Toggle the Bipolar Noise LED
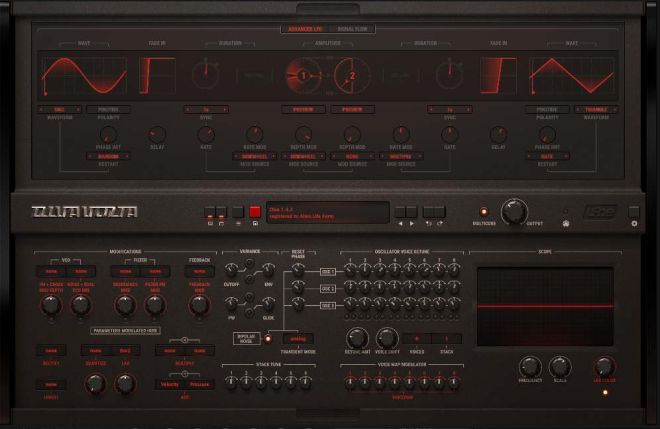This screenshot has height=429, width=660. [268, 338]
